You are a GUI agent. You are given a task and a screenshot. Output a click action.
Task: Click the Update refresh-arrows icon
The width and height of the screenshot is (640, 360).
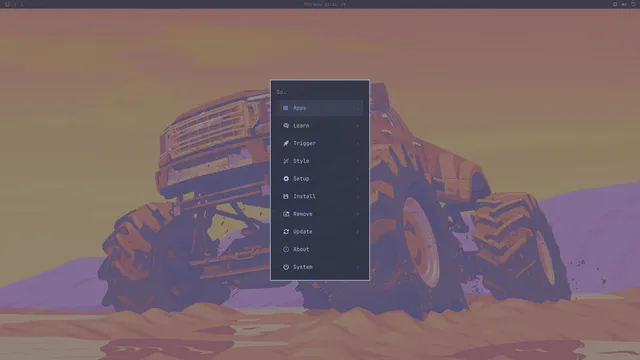click(x=286, y=231)
